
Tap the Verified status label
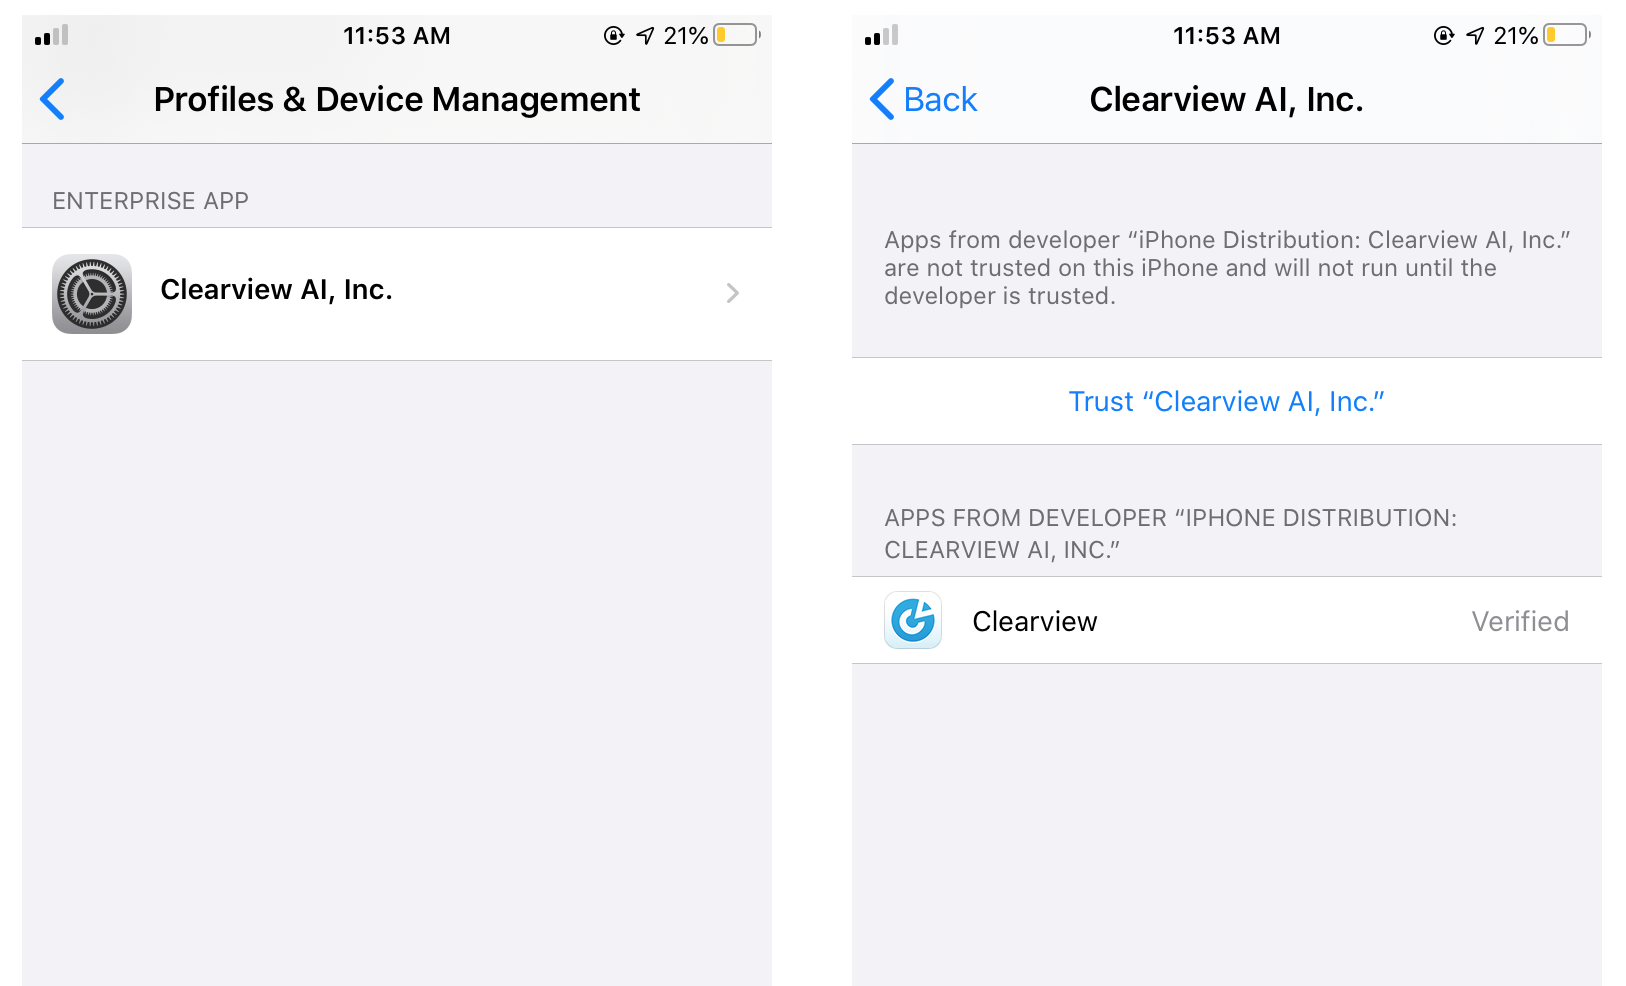pos(1520,621)
